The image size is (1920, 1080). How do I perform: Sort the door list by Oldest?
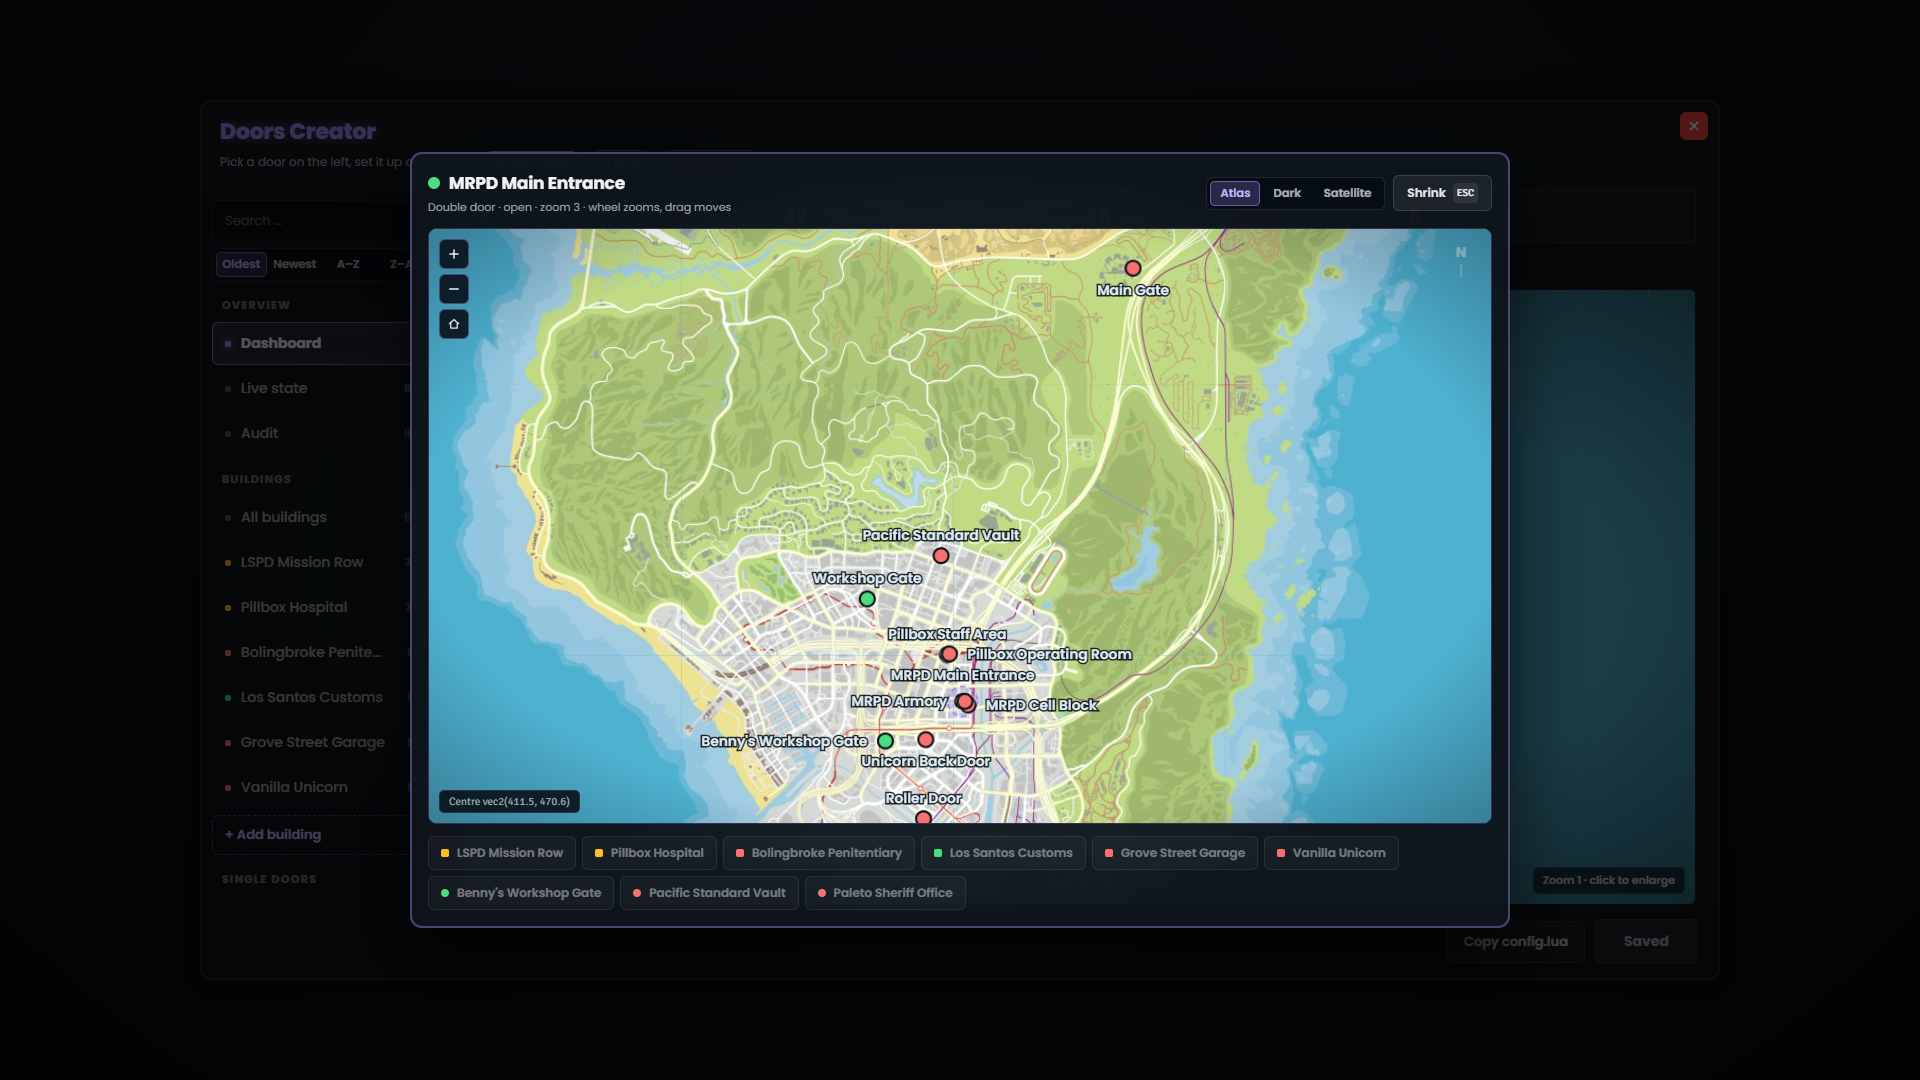coord(241,264)
